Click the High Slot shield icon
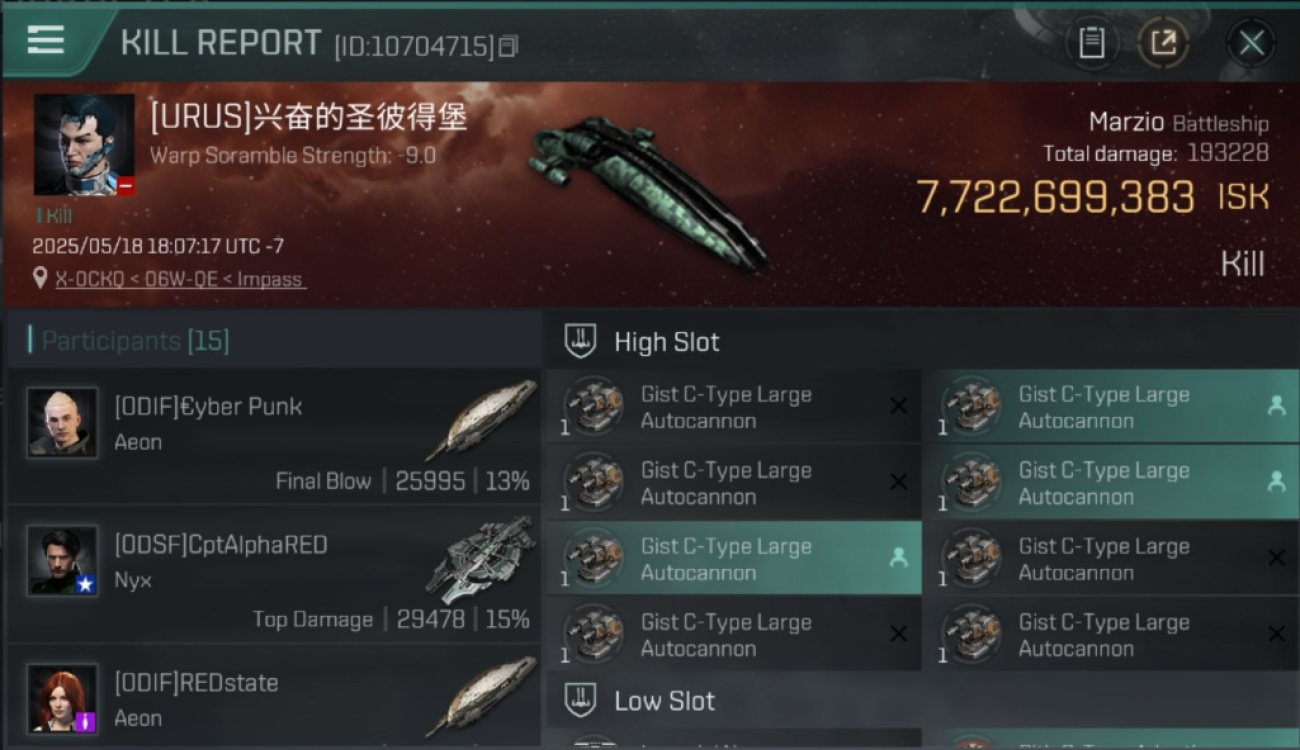 [581, 342]
